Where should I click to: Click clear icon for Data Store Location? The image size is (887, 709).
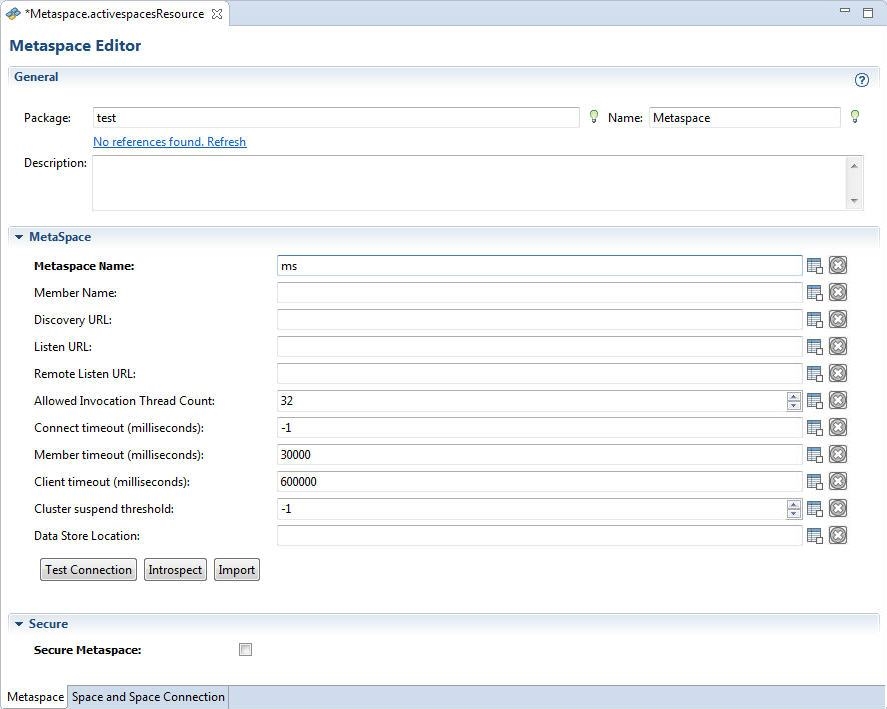pos(838,535)
